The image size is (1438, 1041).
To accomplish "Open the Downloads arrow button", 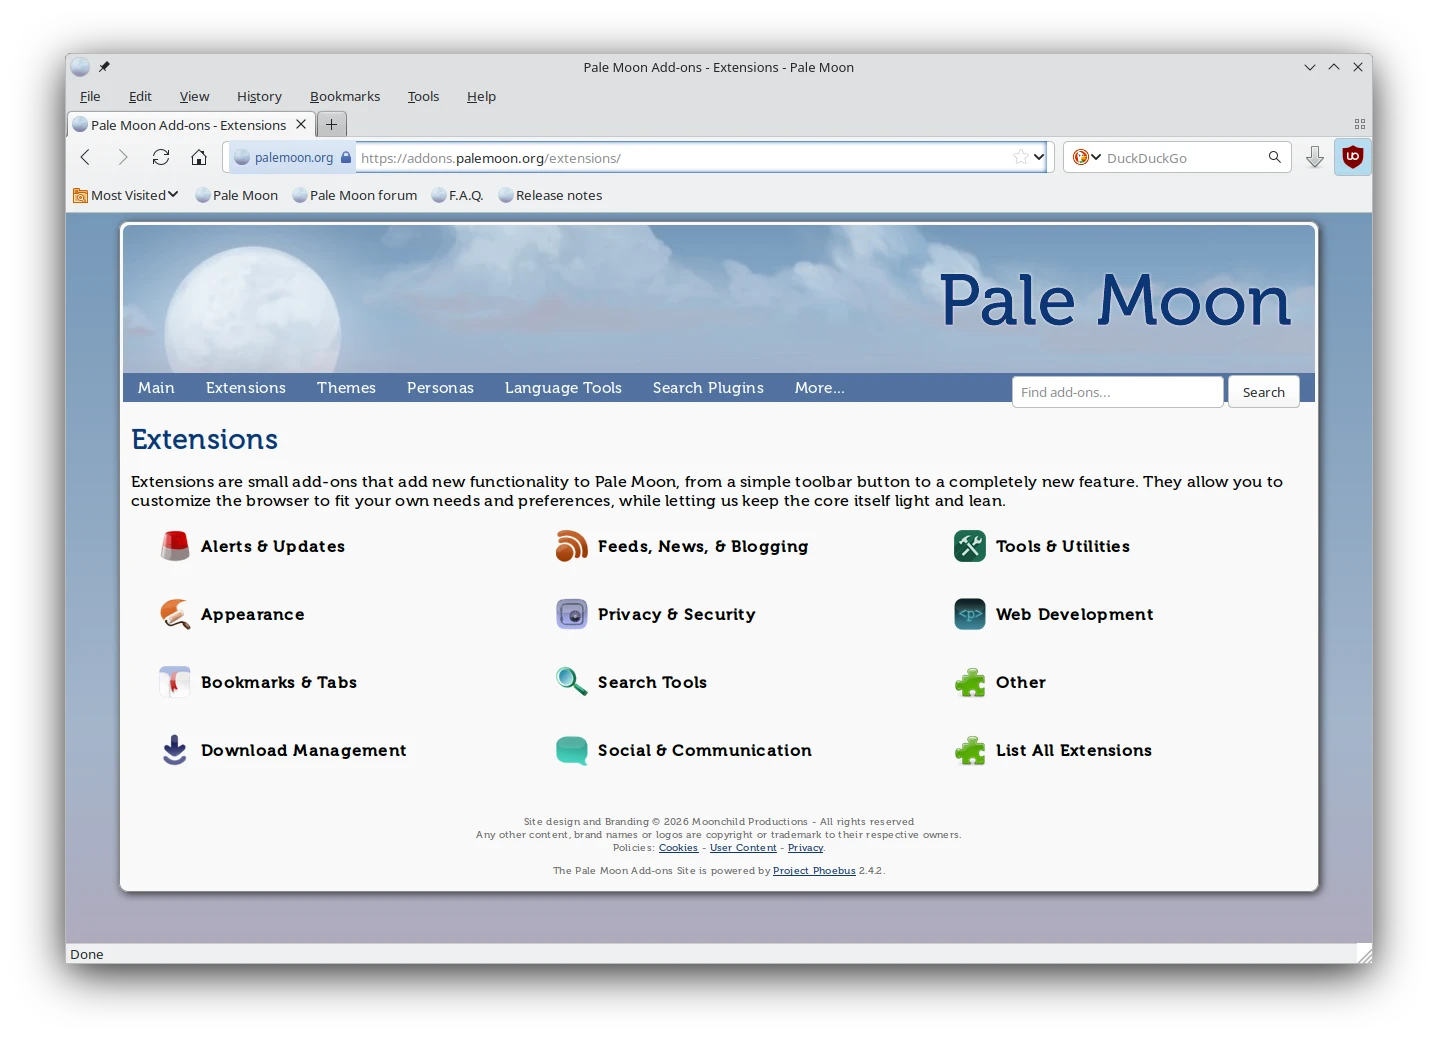I will click(x=1315, y=157).
